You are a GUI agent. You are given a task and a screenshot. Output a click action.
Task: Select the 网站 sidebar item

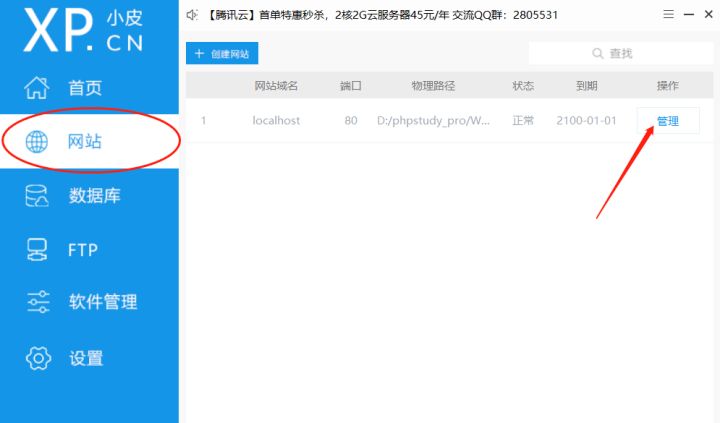[x=89, y=141]
